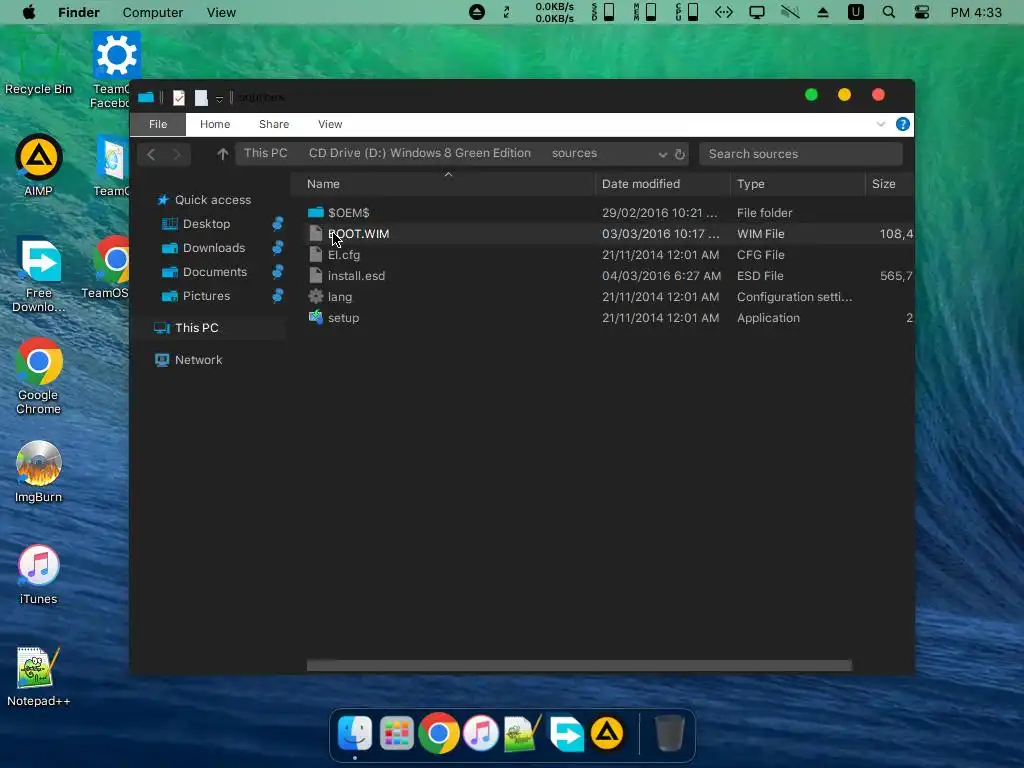This screenshot has height=768, width=1024.
Task: Sort by the Size column header
Action: [889, 184]
